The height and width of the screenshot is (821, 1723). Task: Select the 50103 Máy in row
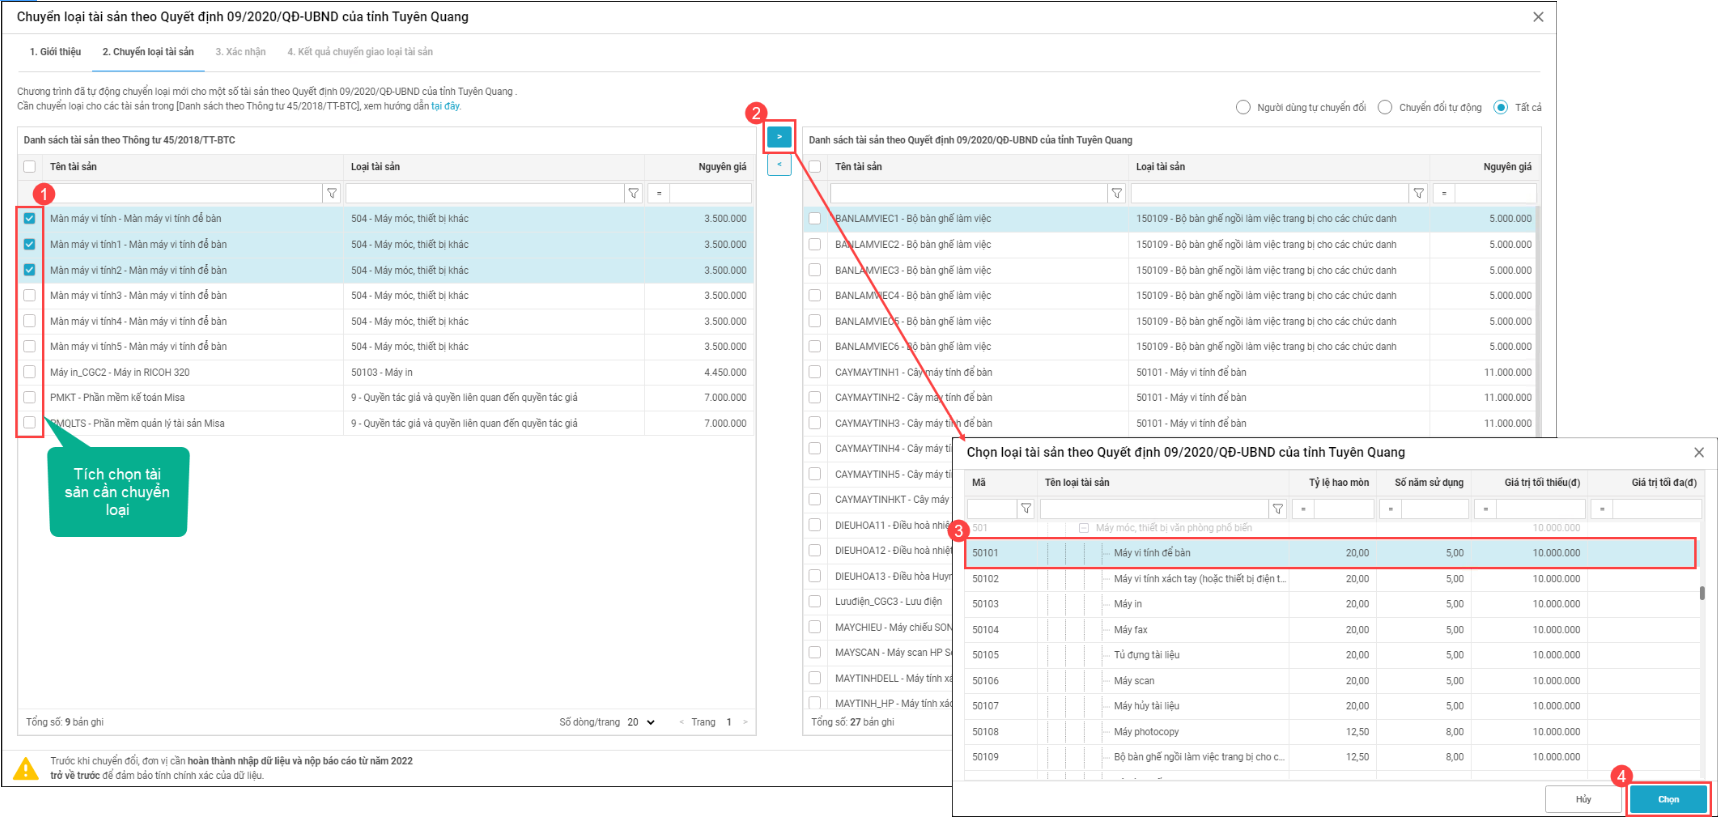click(x=1330, y=604)
